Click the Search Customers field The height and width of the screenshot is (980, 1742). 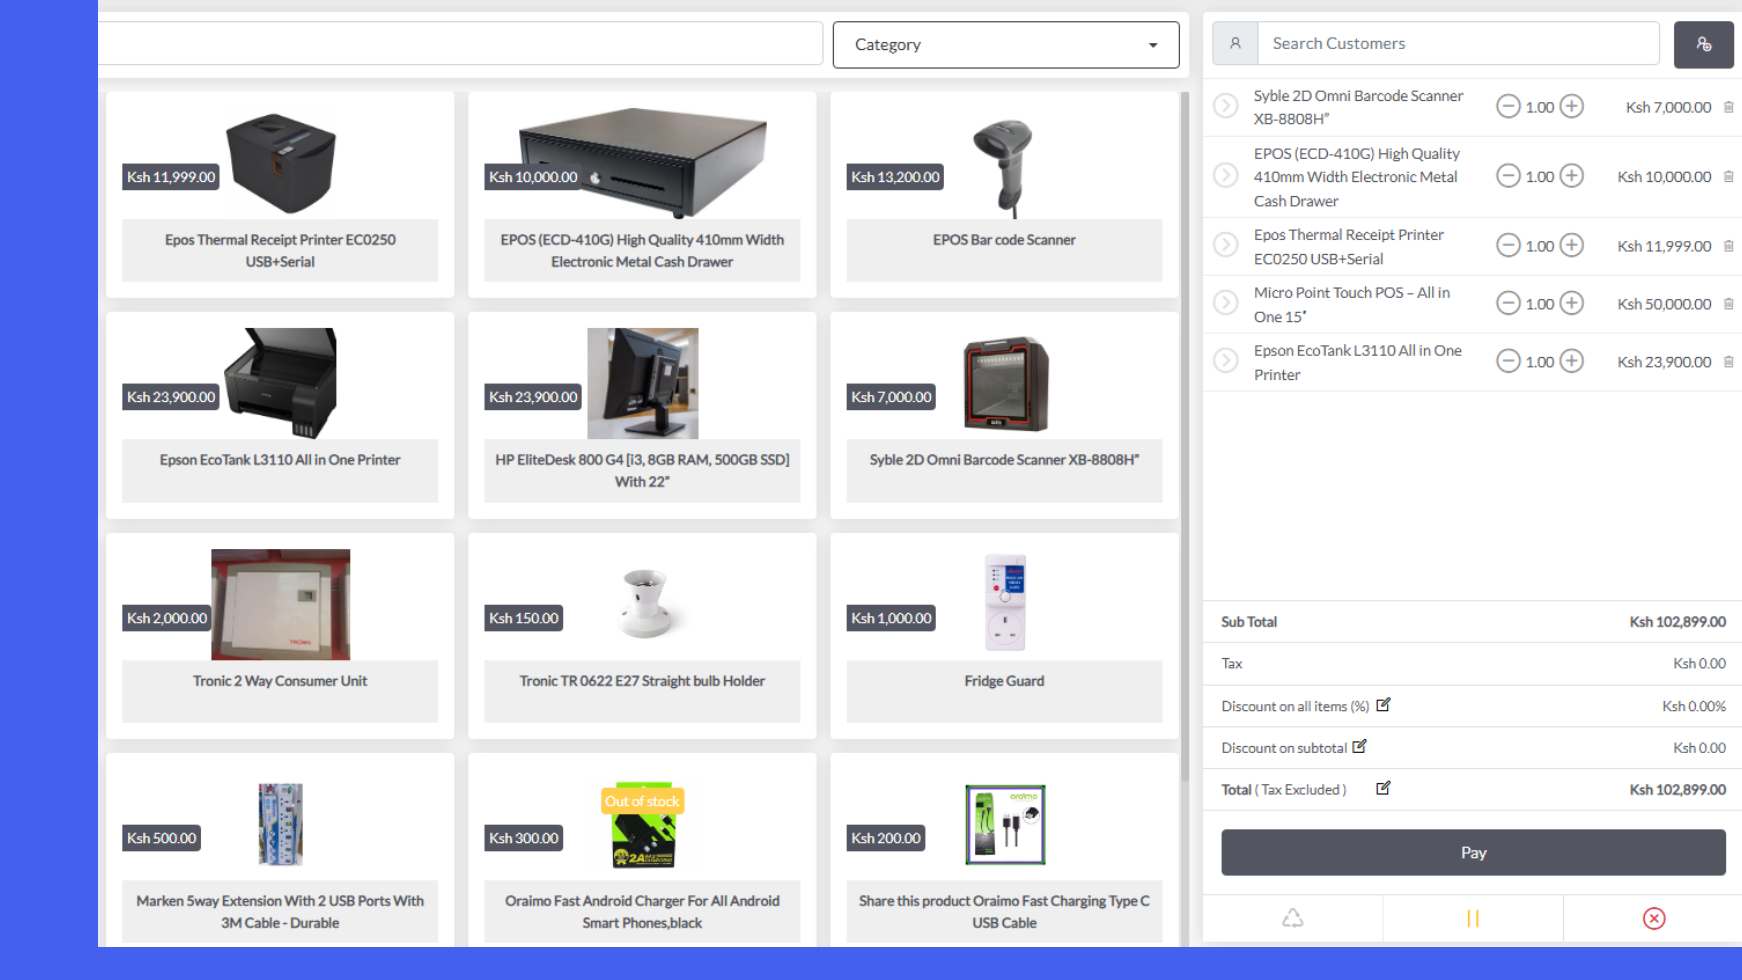tap(1457, 44)
